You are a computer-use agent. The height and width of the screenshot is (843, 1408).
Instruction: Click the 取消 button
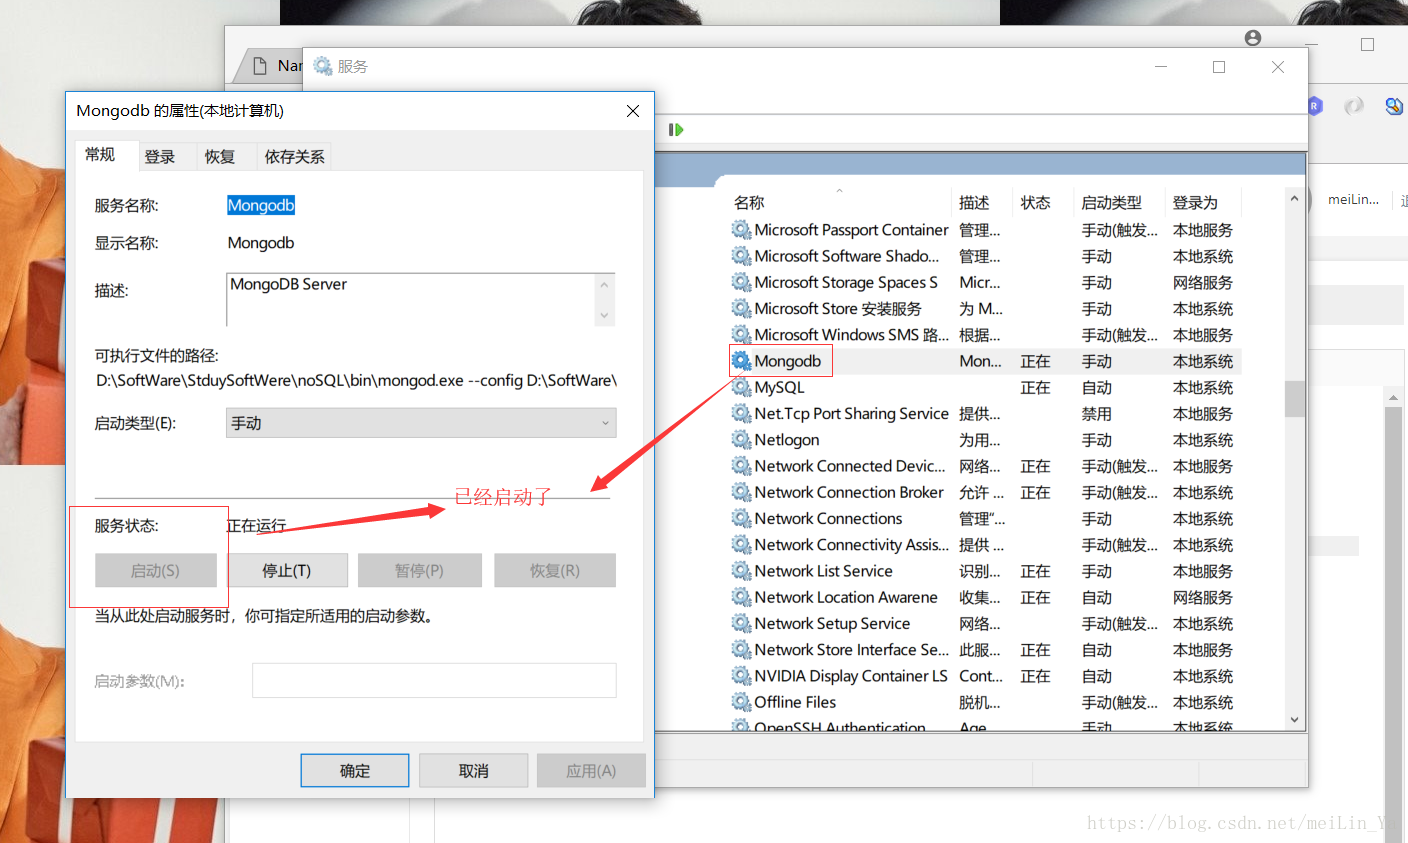click(x=474, y=771)
